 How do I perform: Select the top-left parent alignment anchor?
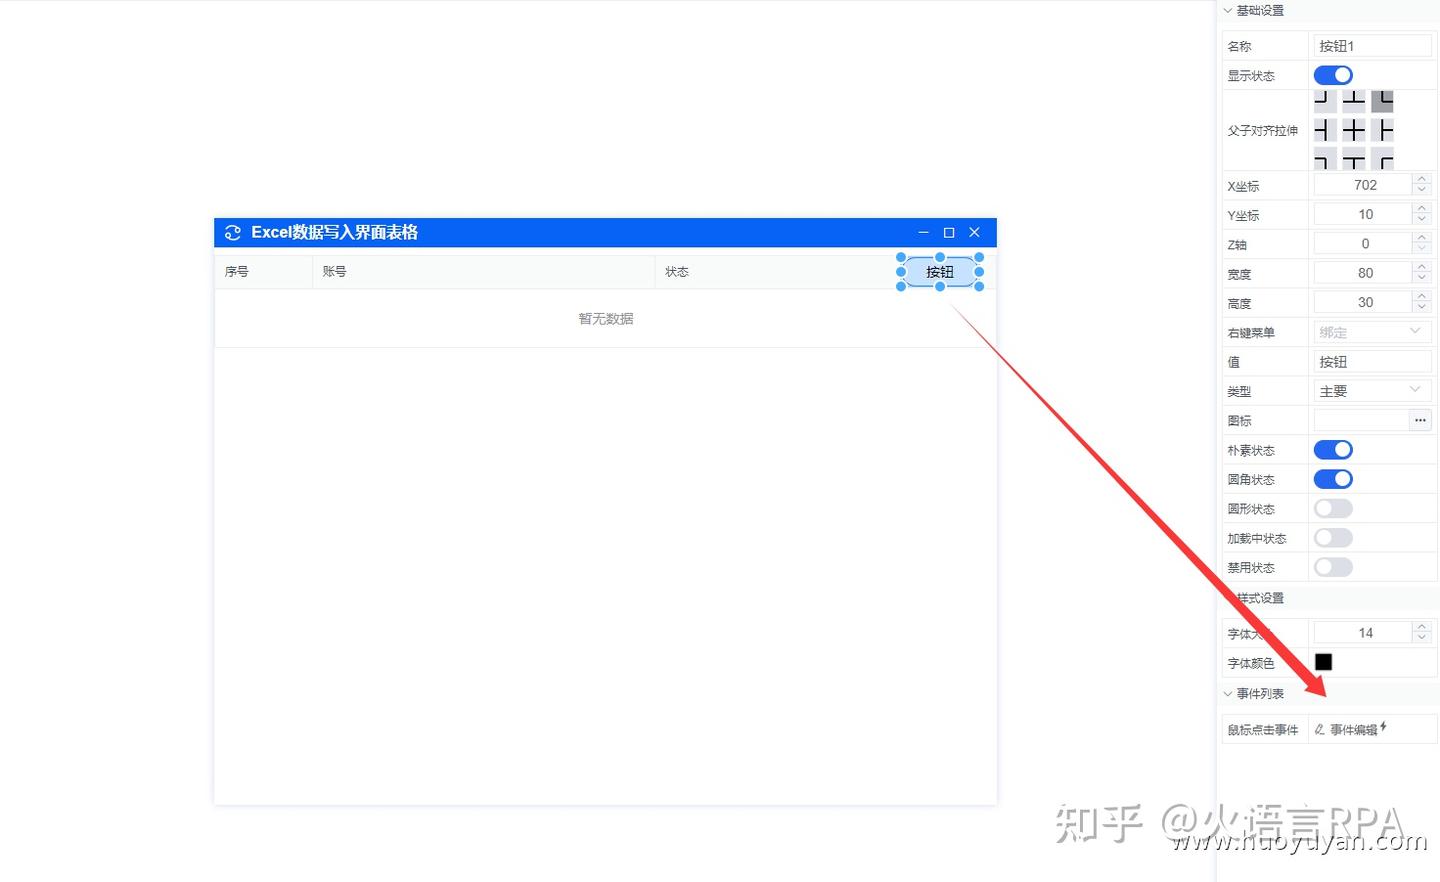tap(1325, 101)
